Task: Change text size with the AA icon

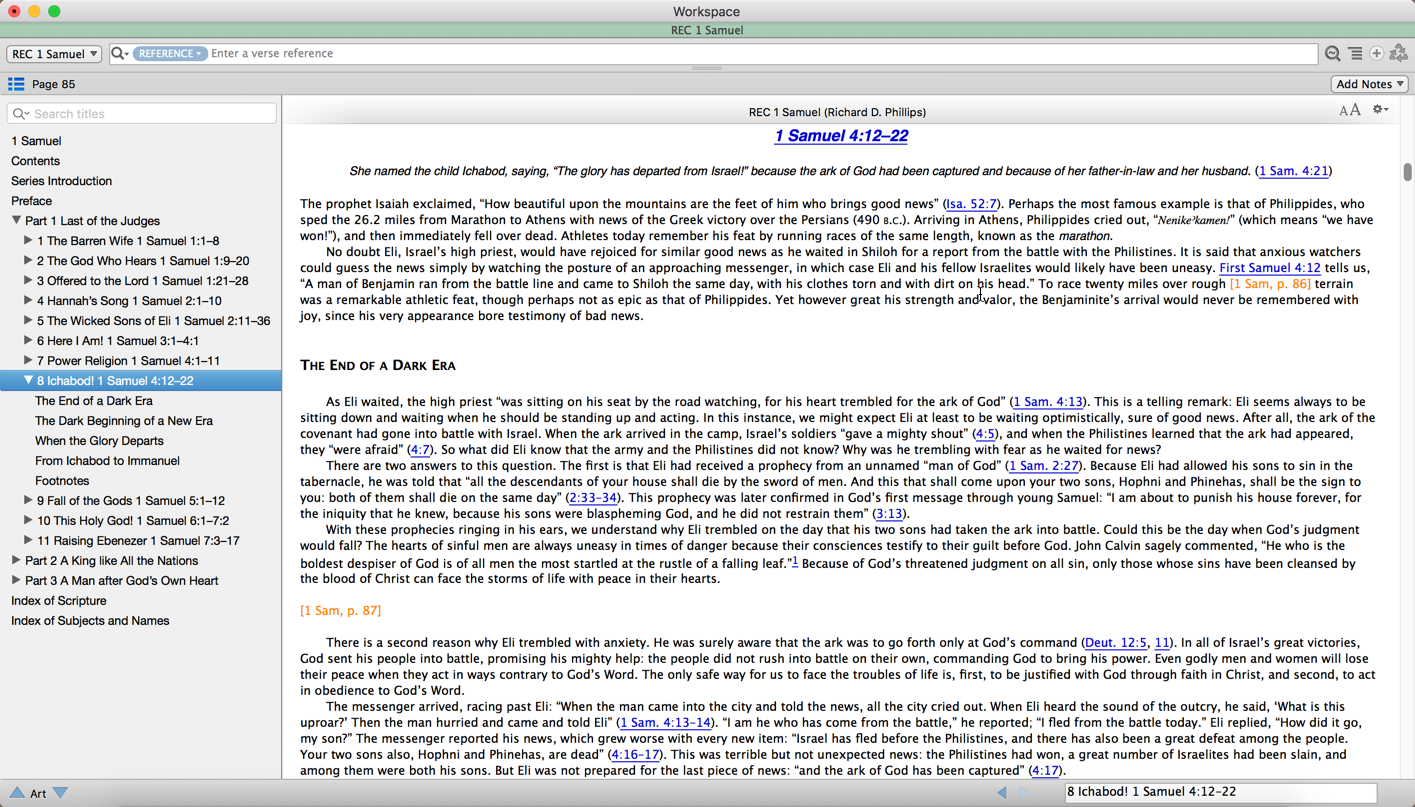Action: (x=1350, y=110)
